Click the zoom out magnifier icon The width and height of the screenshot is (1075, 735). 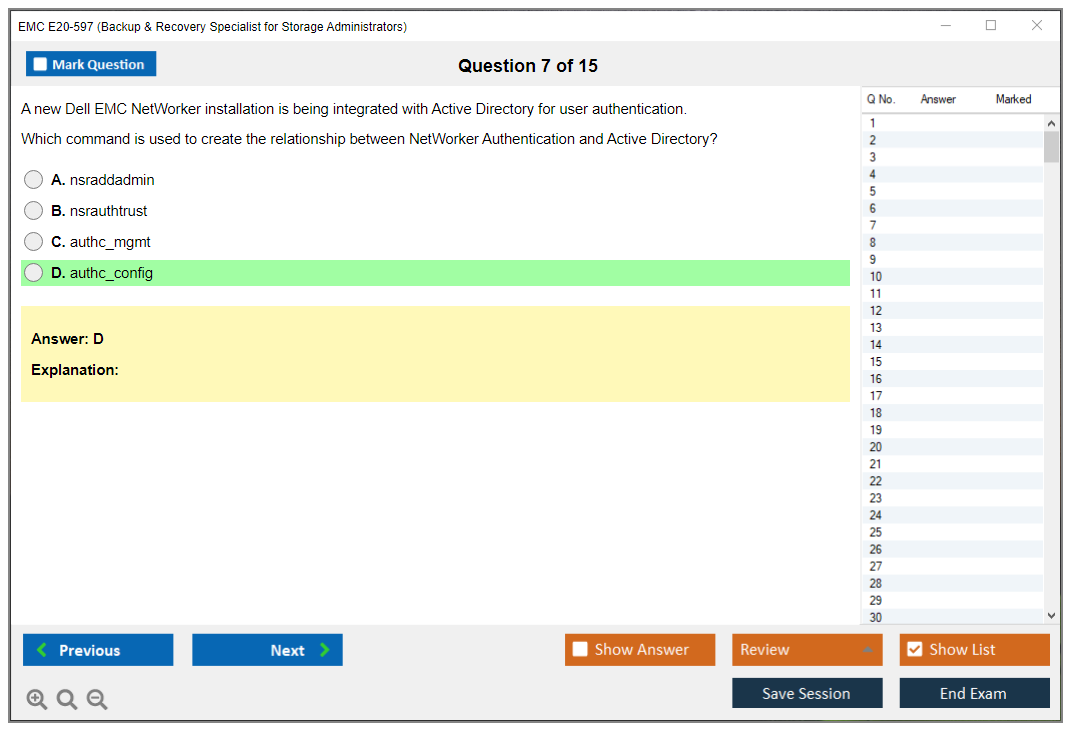pos(97,700)
